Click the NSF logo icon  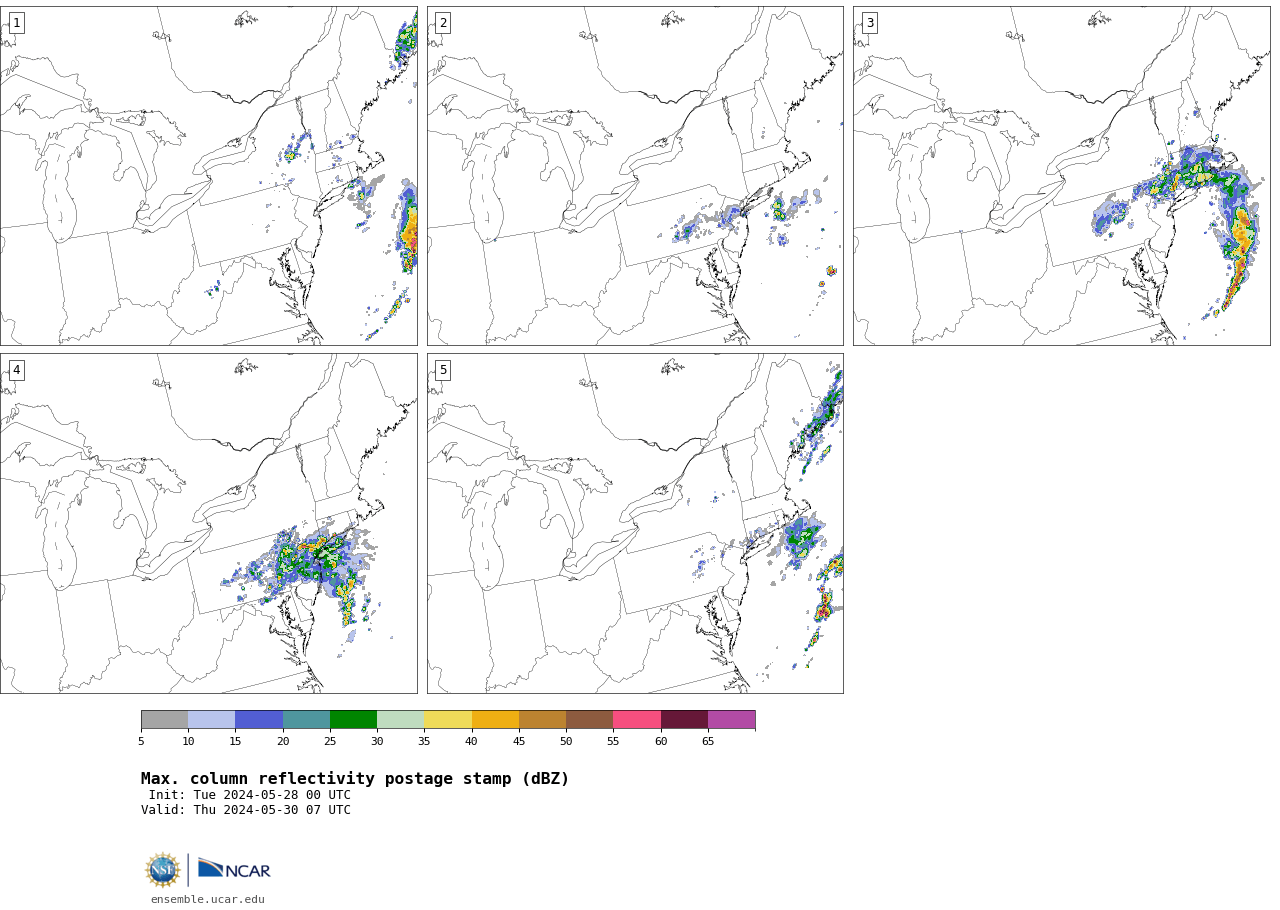(x=162, y=870)
